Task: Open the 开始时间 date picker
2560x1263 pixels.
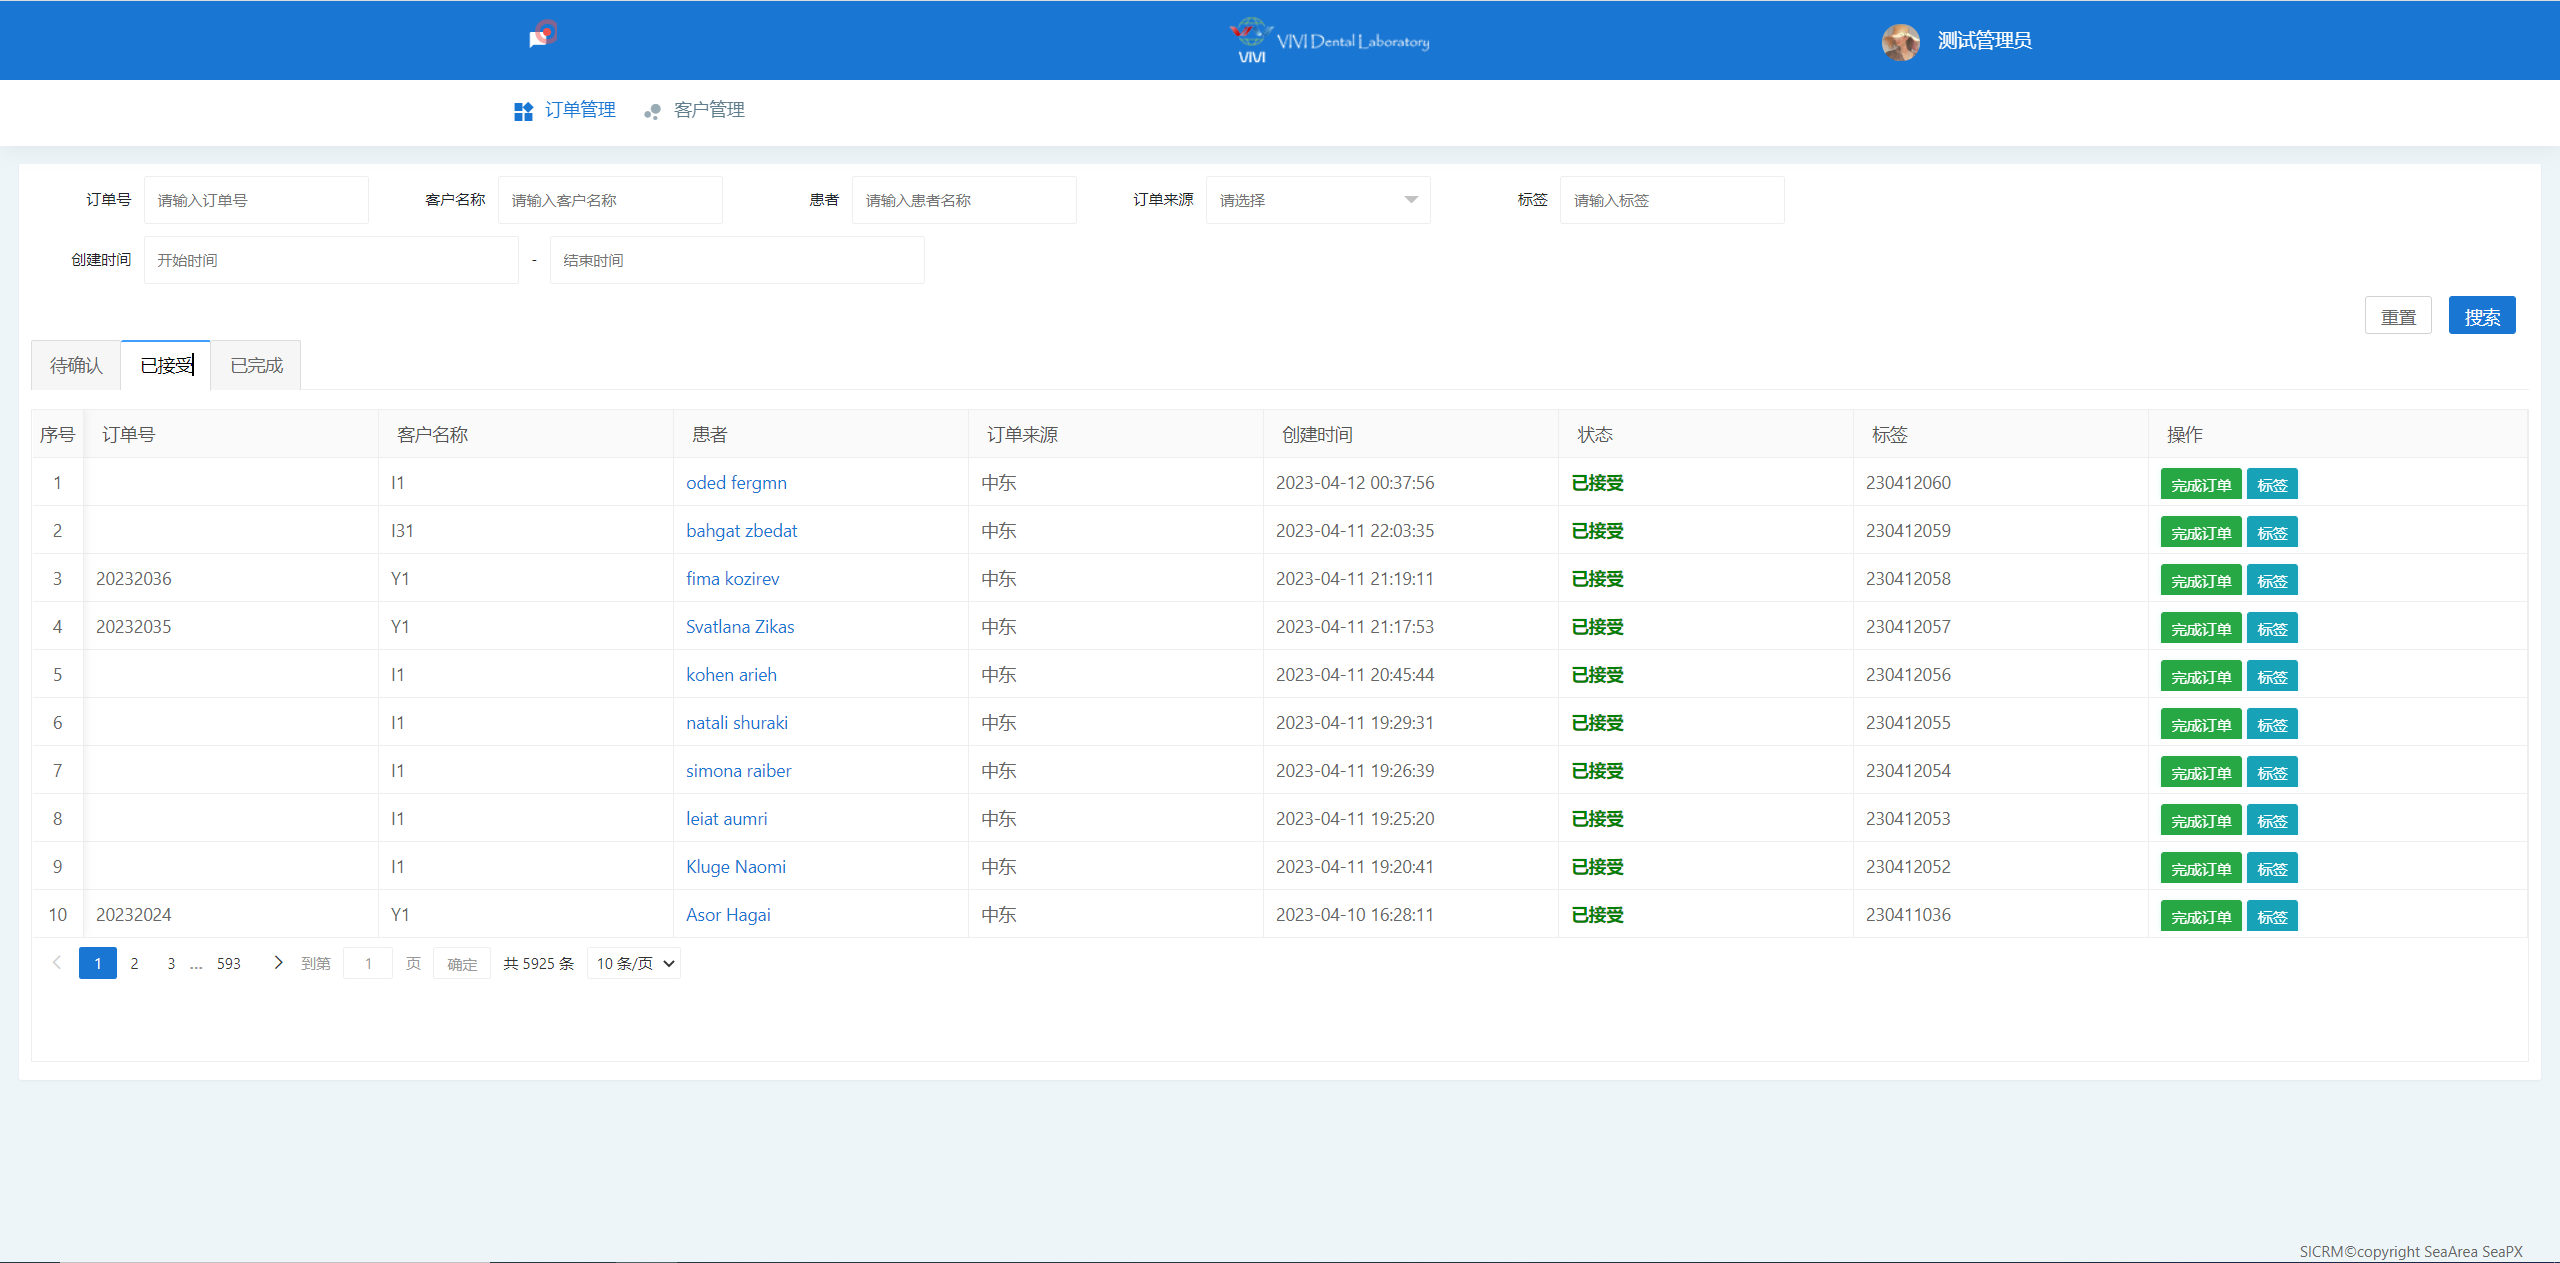Action: coord(331,260)
